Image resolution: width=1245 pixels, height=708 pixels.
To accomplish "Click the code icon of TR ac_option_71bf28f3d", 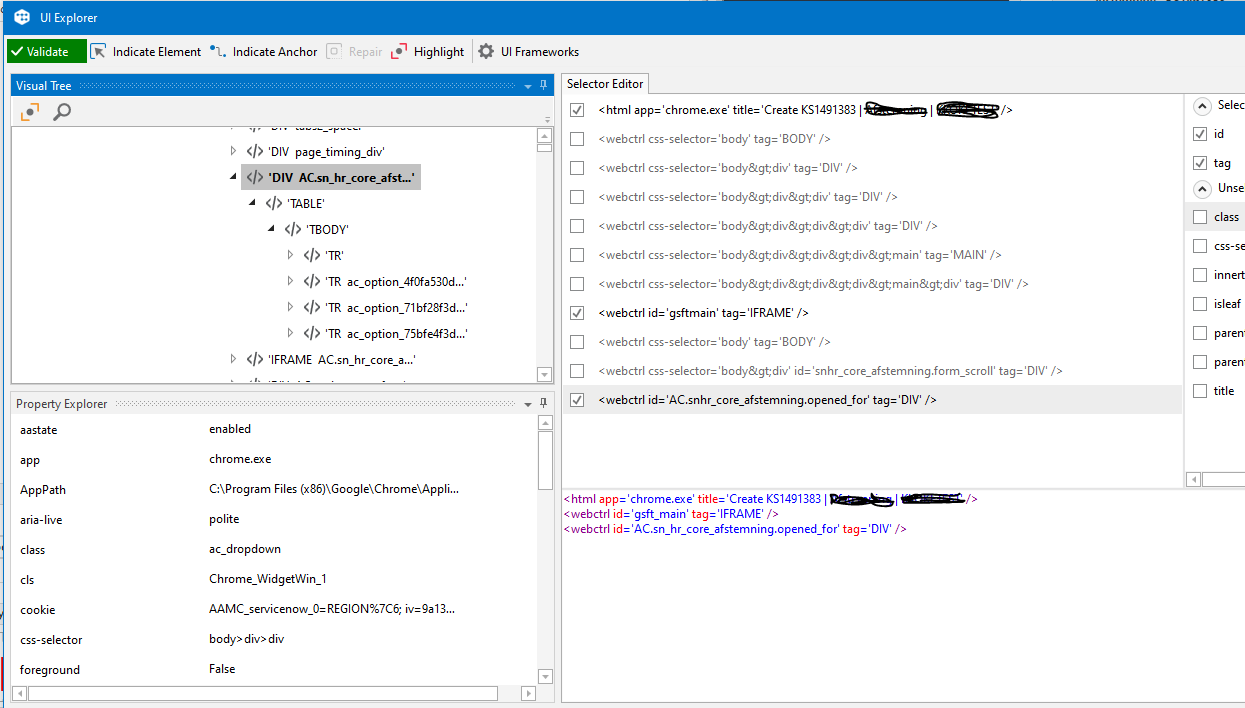I will (x=312, y=307).
